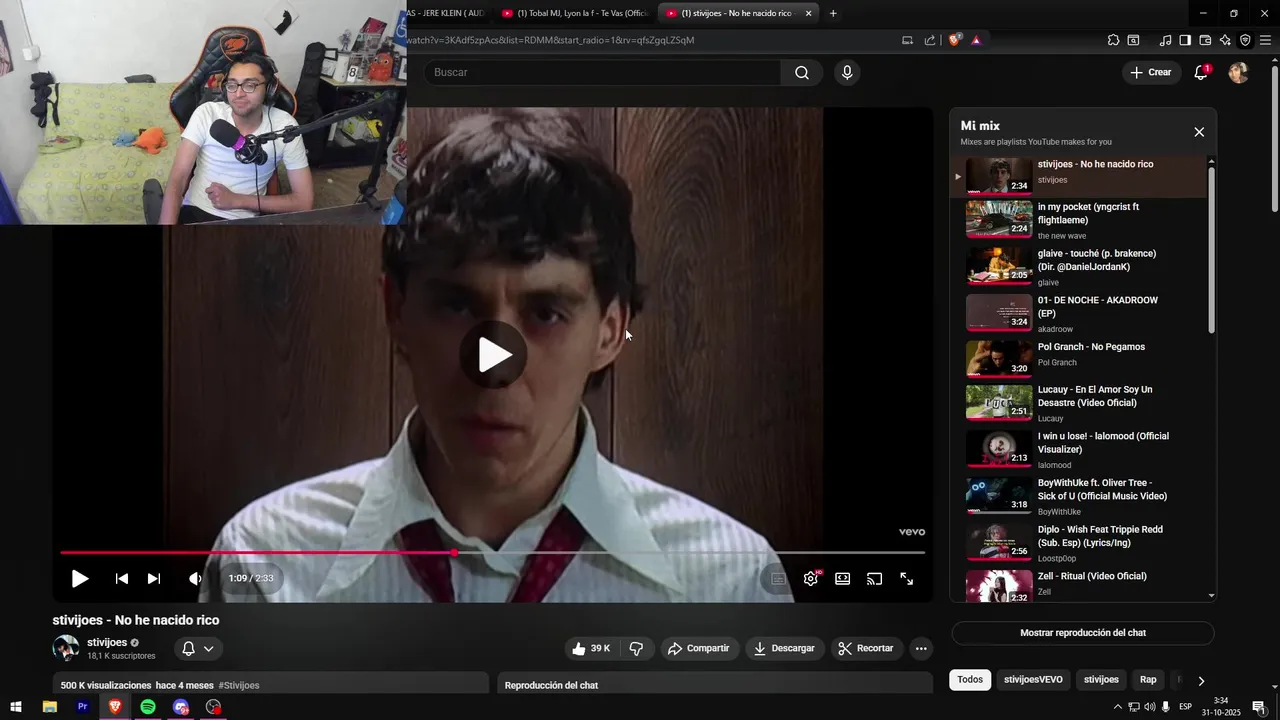
Task: Like the video with the thumbs-up
Action: 590,649
